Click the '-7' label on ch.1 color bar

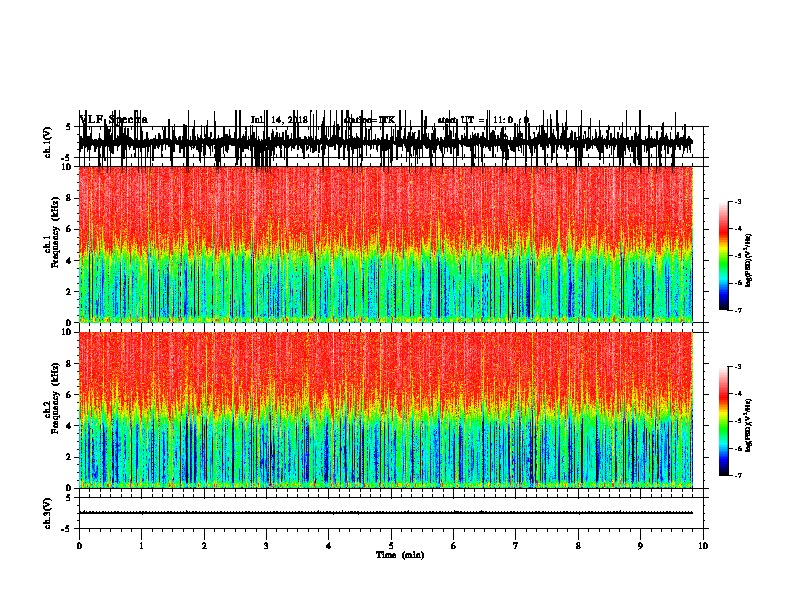737,310
